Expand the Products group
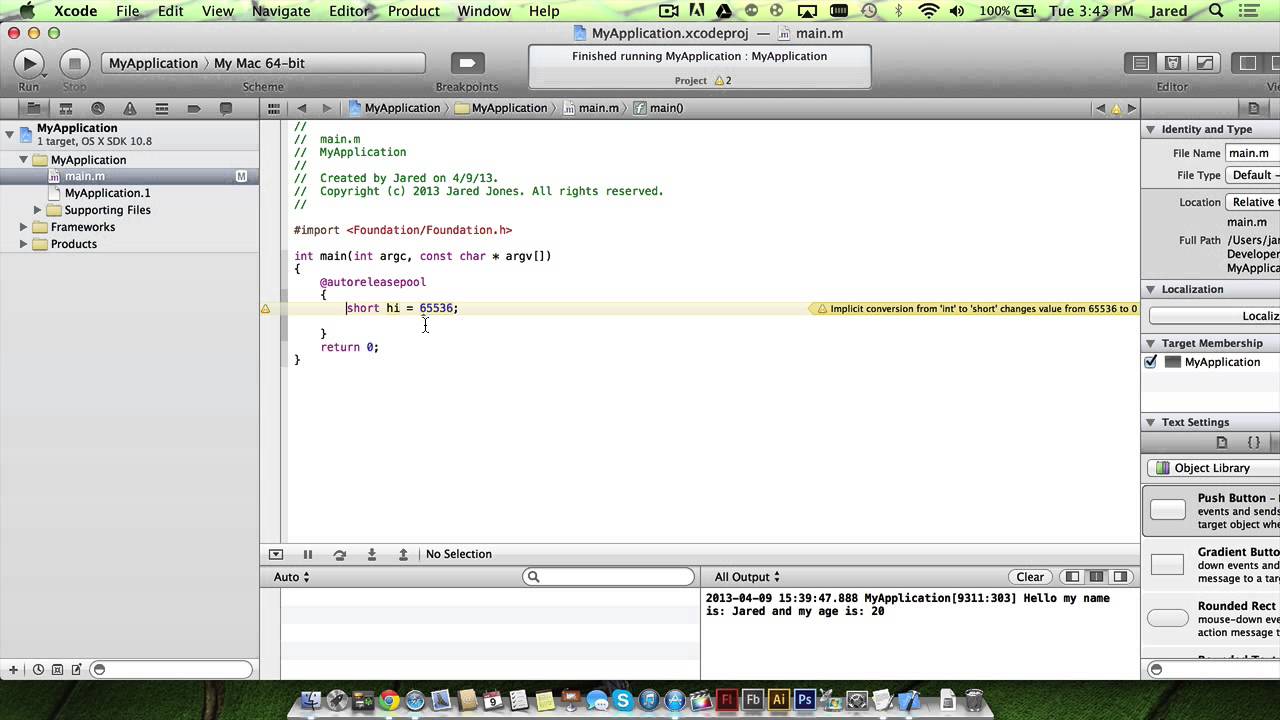The width and height of the screenshot is (1280, 720). pos(23,244)
